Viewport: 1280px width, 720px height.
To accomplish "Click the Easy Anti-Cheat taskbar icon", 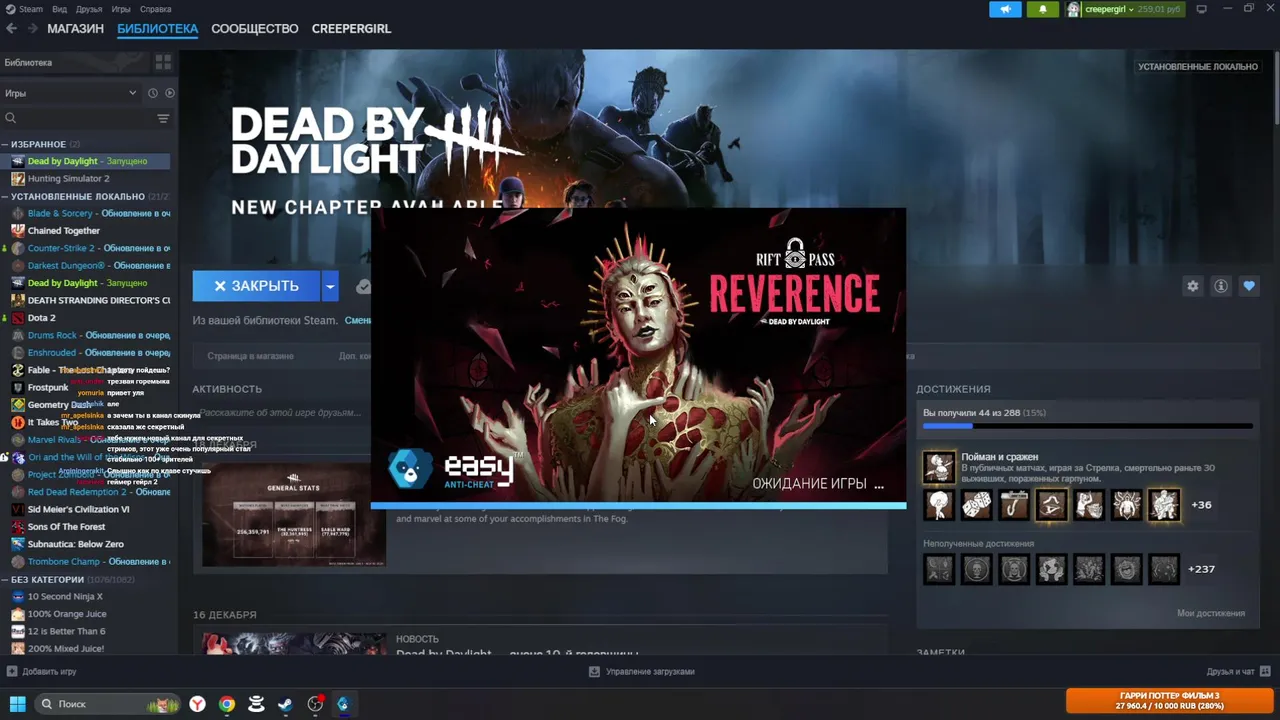I will click(x=343, y=704).
